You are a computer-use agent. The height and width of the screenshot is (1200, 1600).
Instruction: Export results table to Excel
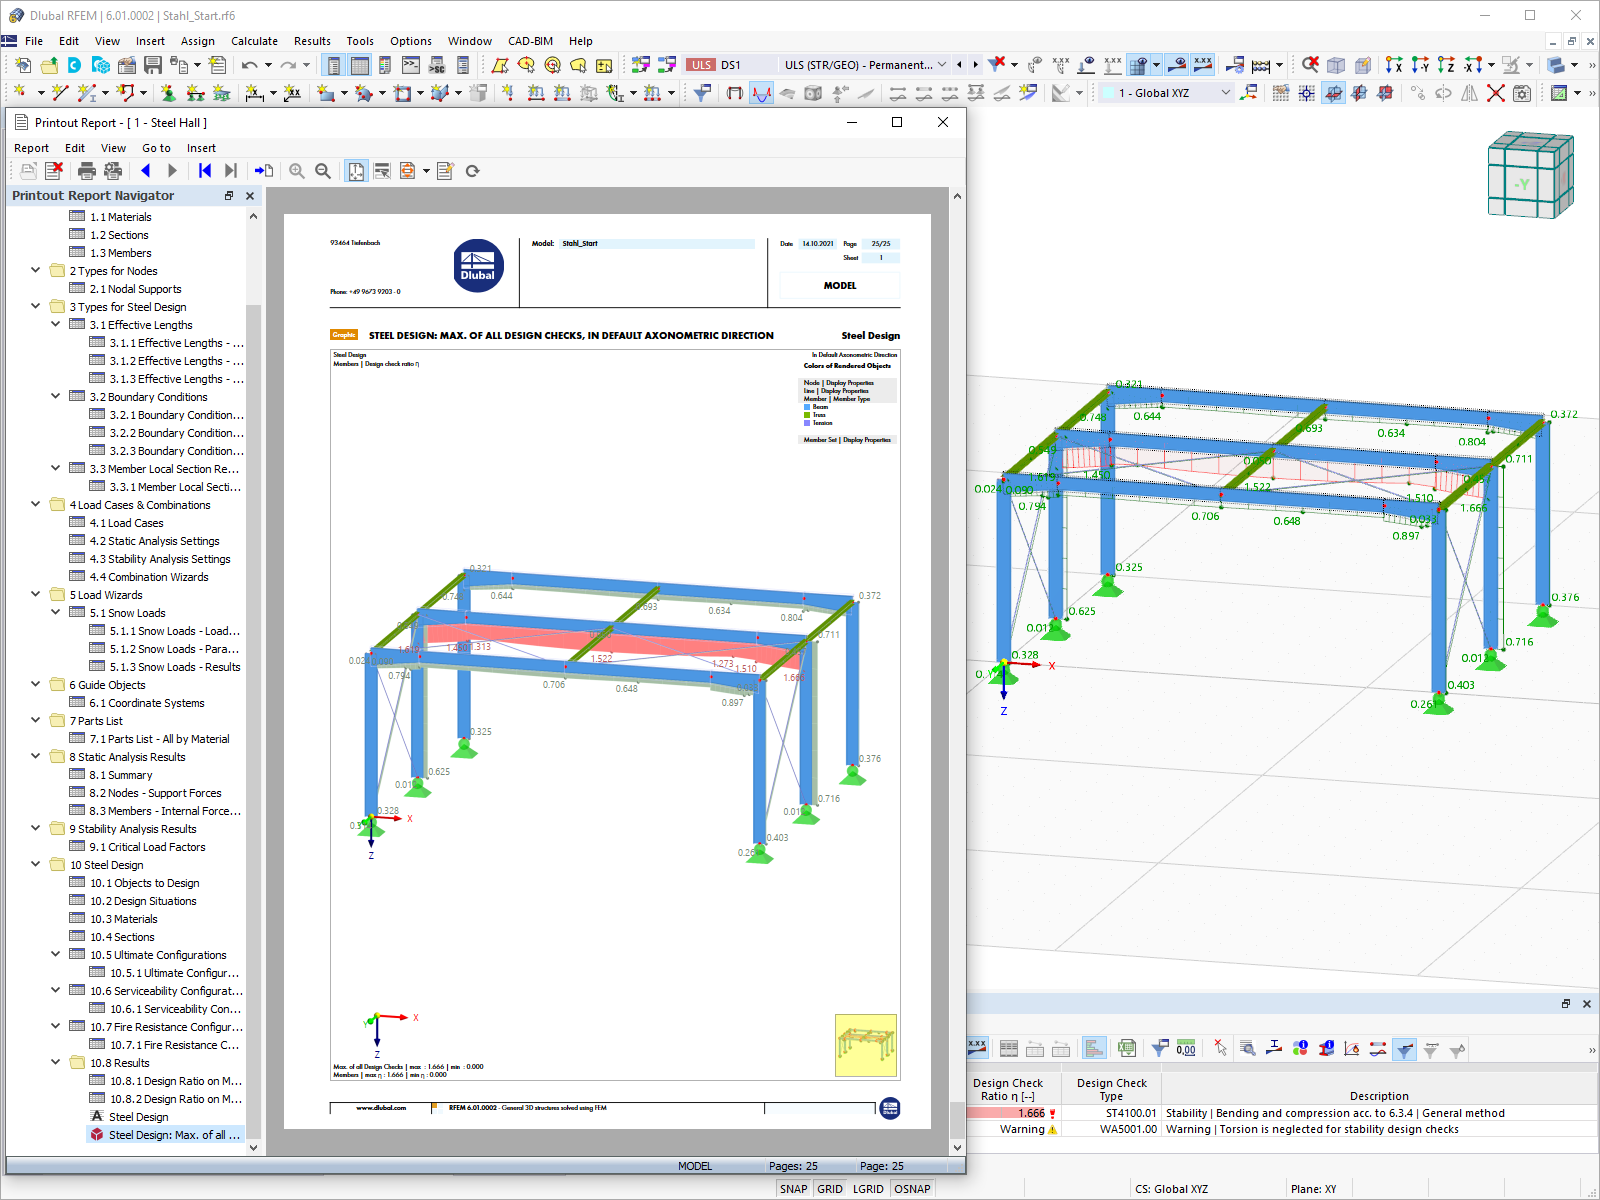tap(1127, 1049)
